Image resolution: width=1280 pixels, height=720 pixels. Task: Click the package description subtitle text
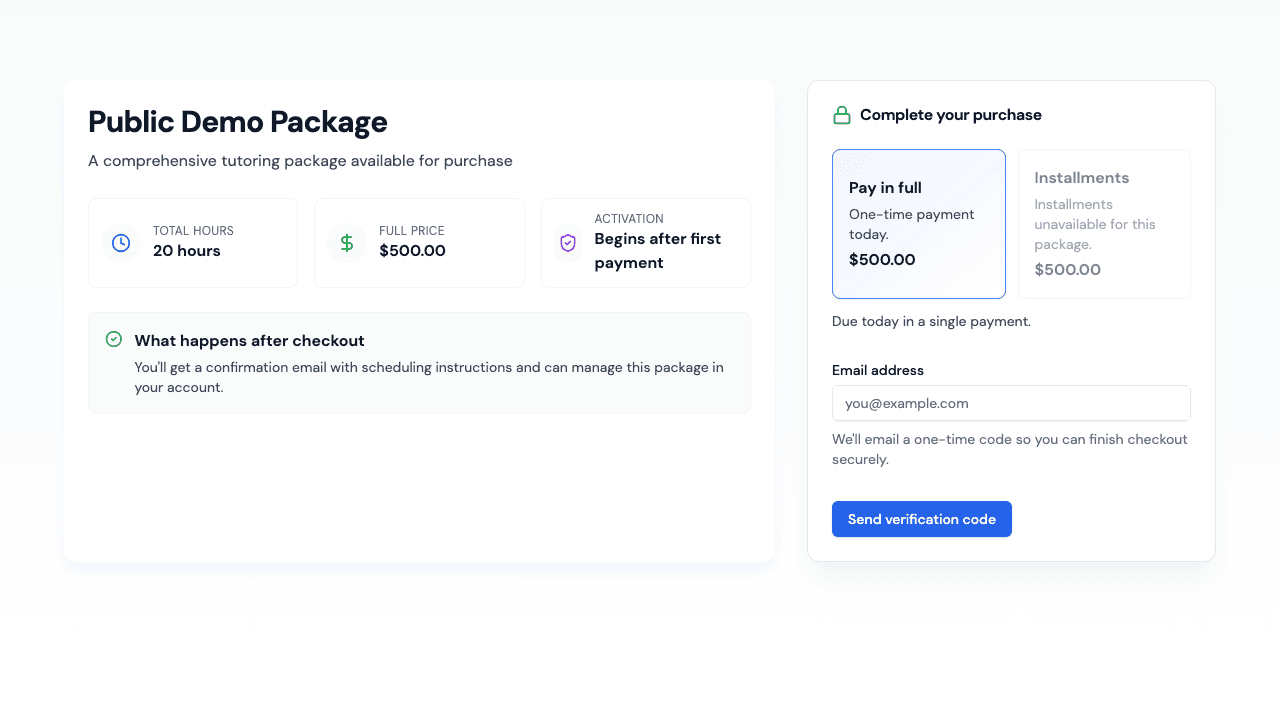(x=300, y=160)
